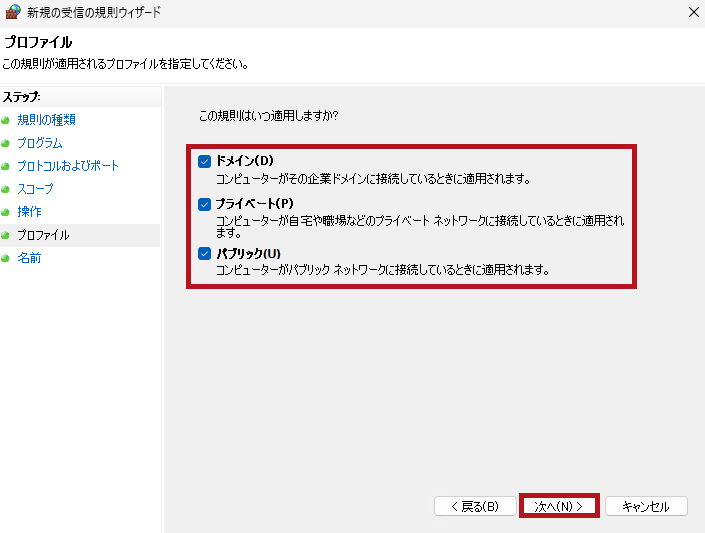Click the green bullet beside 規則の種類
This screenshot has width=705, height=533.
click(x=5, y=120)
